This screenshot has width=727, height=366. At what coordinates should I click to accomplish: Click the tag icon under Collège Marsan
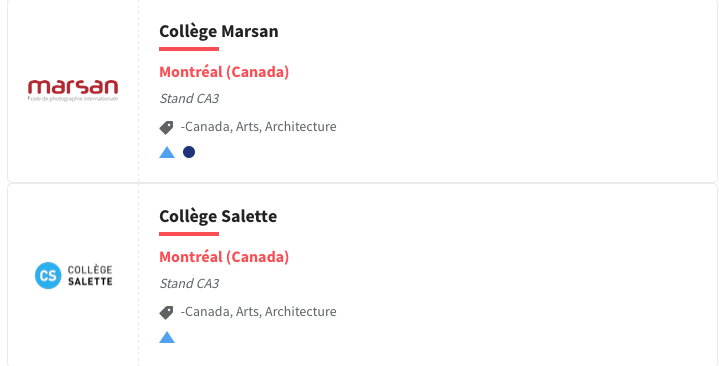166,128
